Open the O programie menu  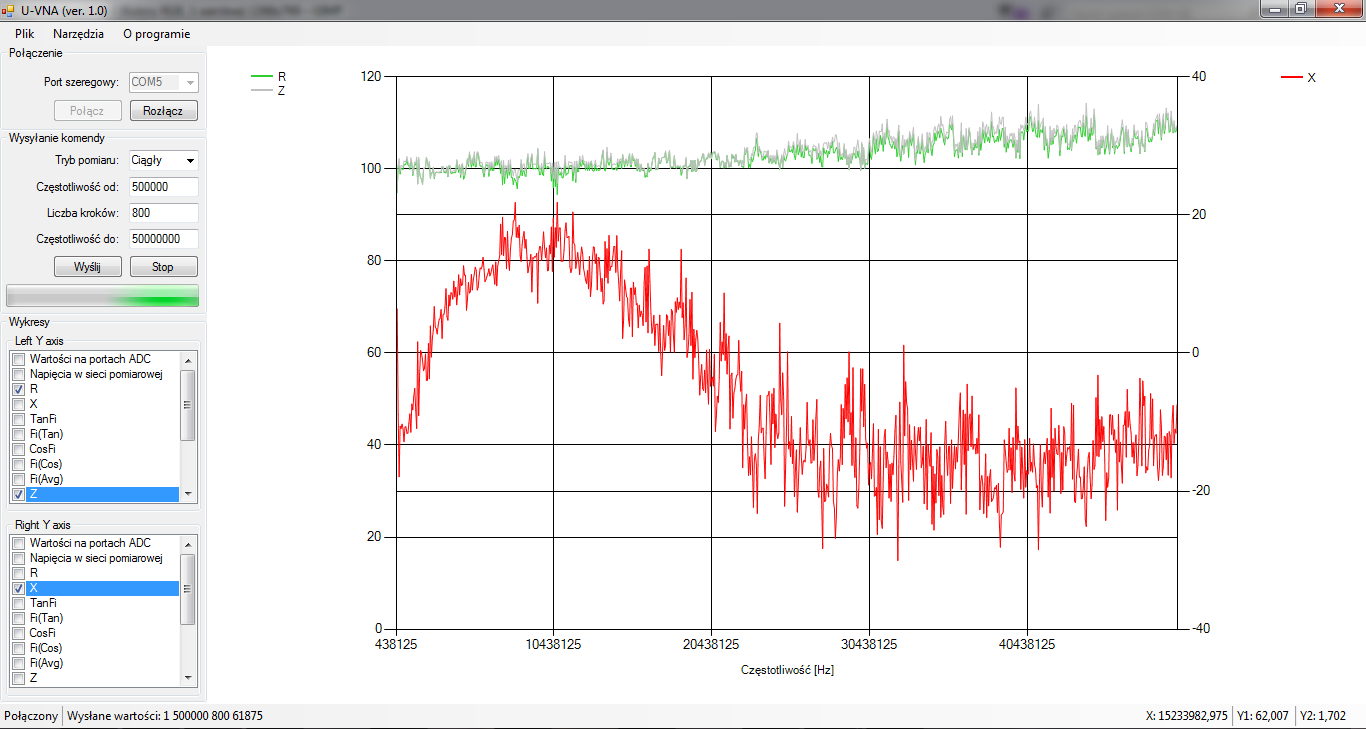click(x=156, y=33)
